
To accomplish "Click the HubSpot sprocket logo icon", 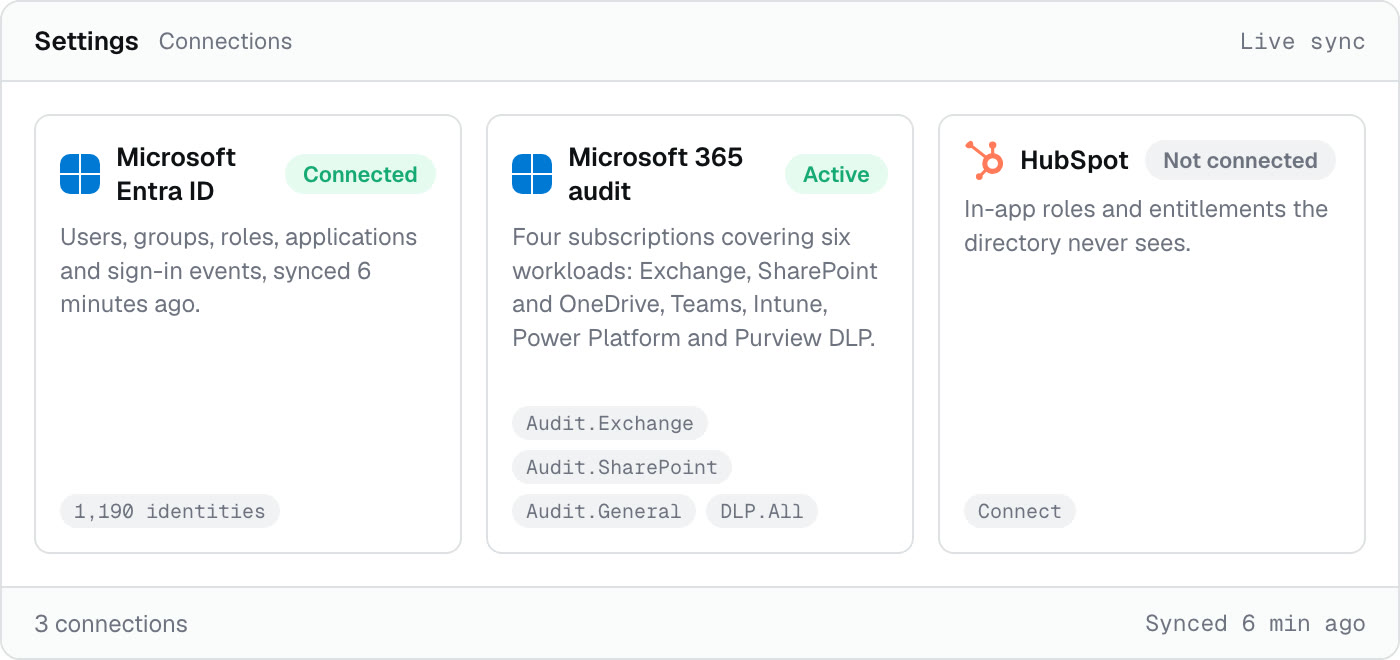I will click(x=984, y=160).
